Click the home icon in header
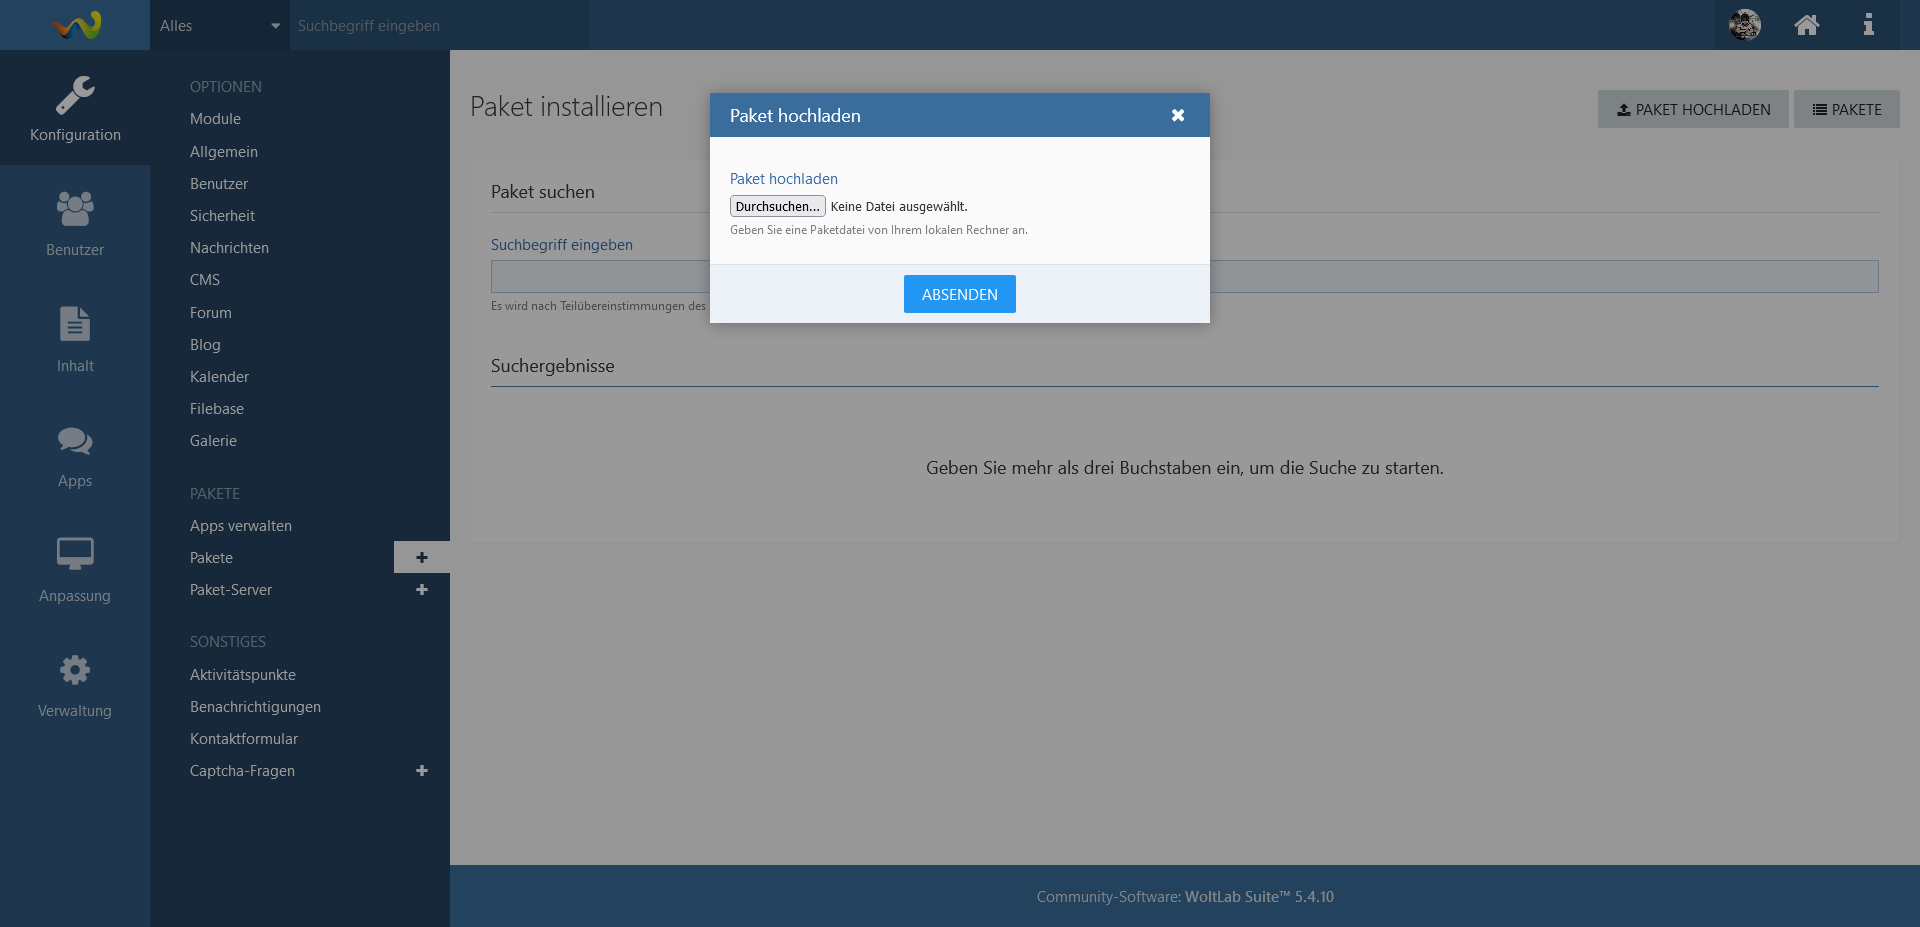 [x=1806, y=25]
